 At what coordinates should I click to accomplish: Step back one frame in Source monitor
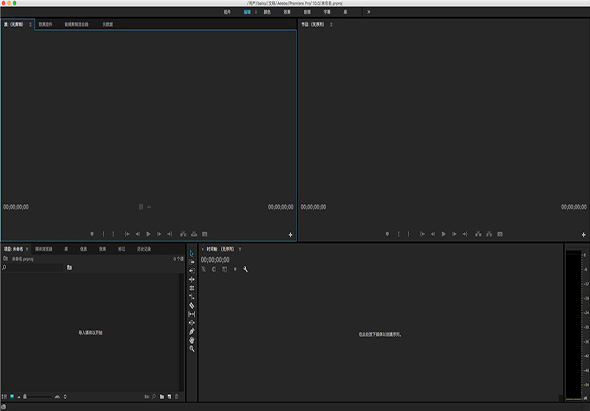coord(138,234)
